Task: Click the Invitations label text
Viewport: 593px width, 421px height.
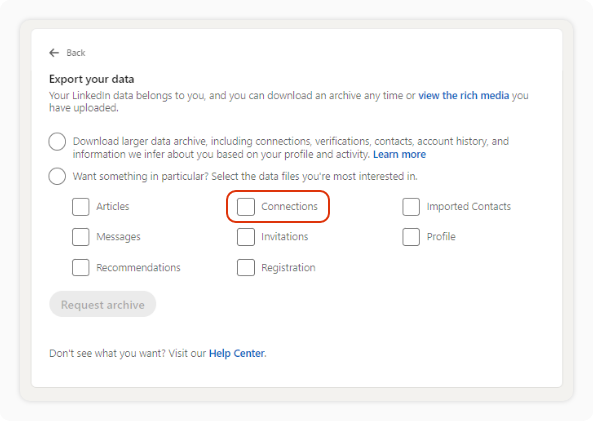Action: pyautogui.click(x=285, y=237)
